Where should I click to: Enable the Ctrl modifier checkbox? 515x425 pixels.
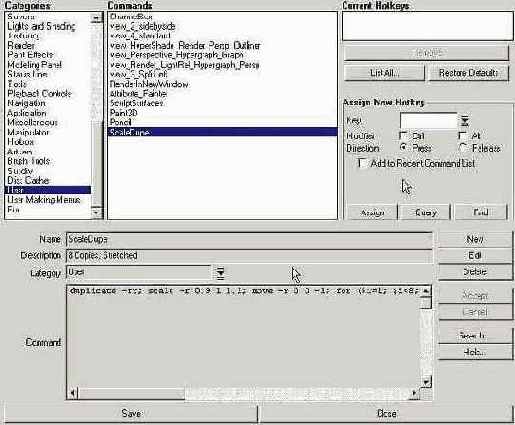coord(403,135)
